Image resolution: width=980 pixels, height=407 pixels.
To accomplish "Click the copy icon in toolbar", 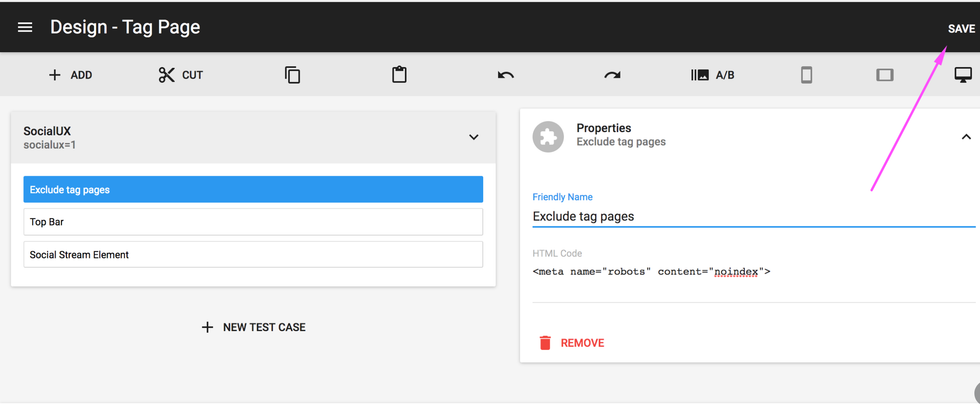I will [x=292, y=75].
